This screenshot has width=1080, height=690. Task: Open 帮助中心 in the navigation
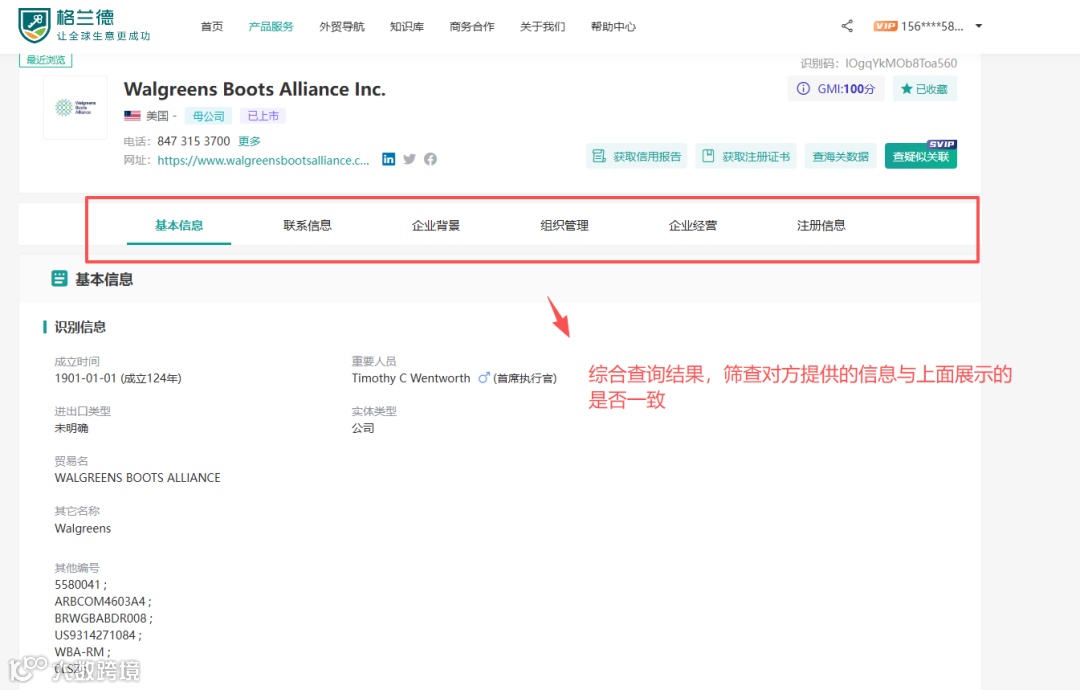pos(613,27)
